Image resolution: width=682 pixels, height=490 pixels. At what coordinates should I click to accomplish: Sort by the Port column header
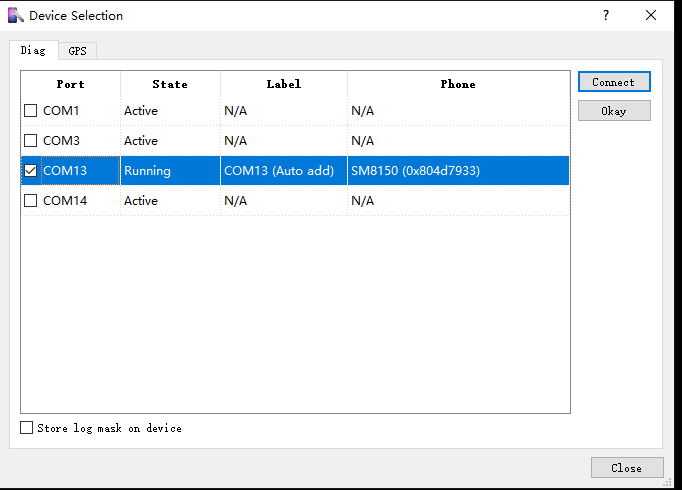(x=70, y=84)
